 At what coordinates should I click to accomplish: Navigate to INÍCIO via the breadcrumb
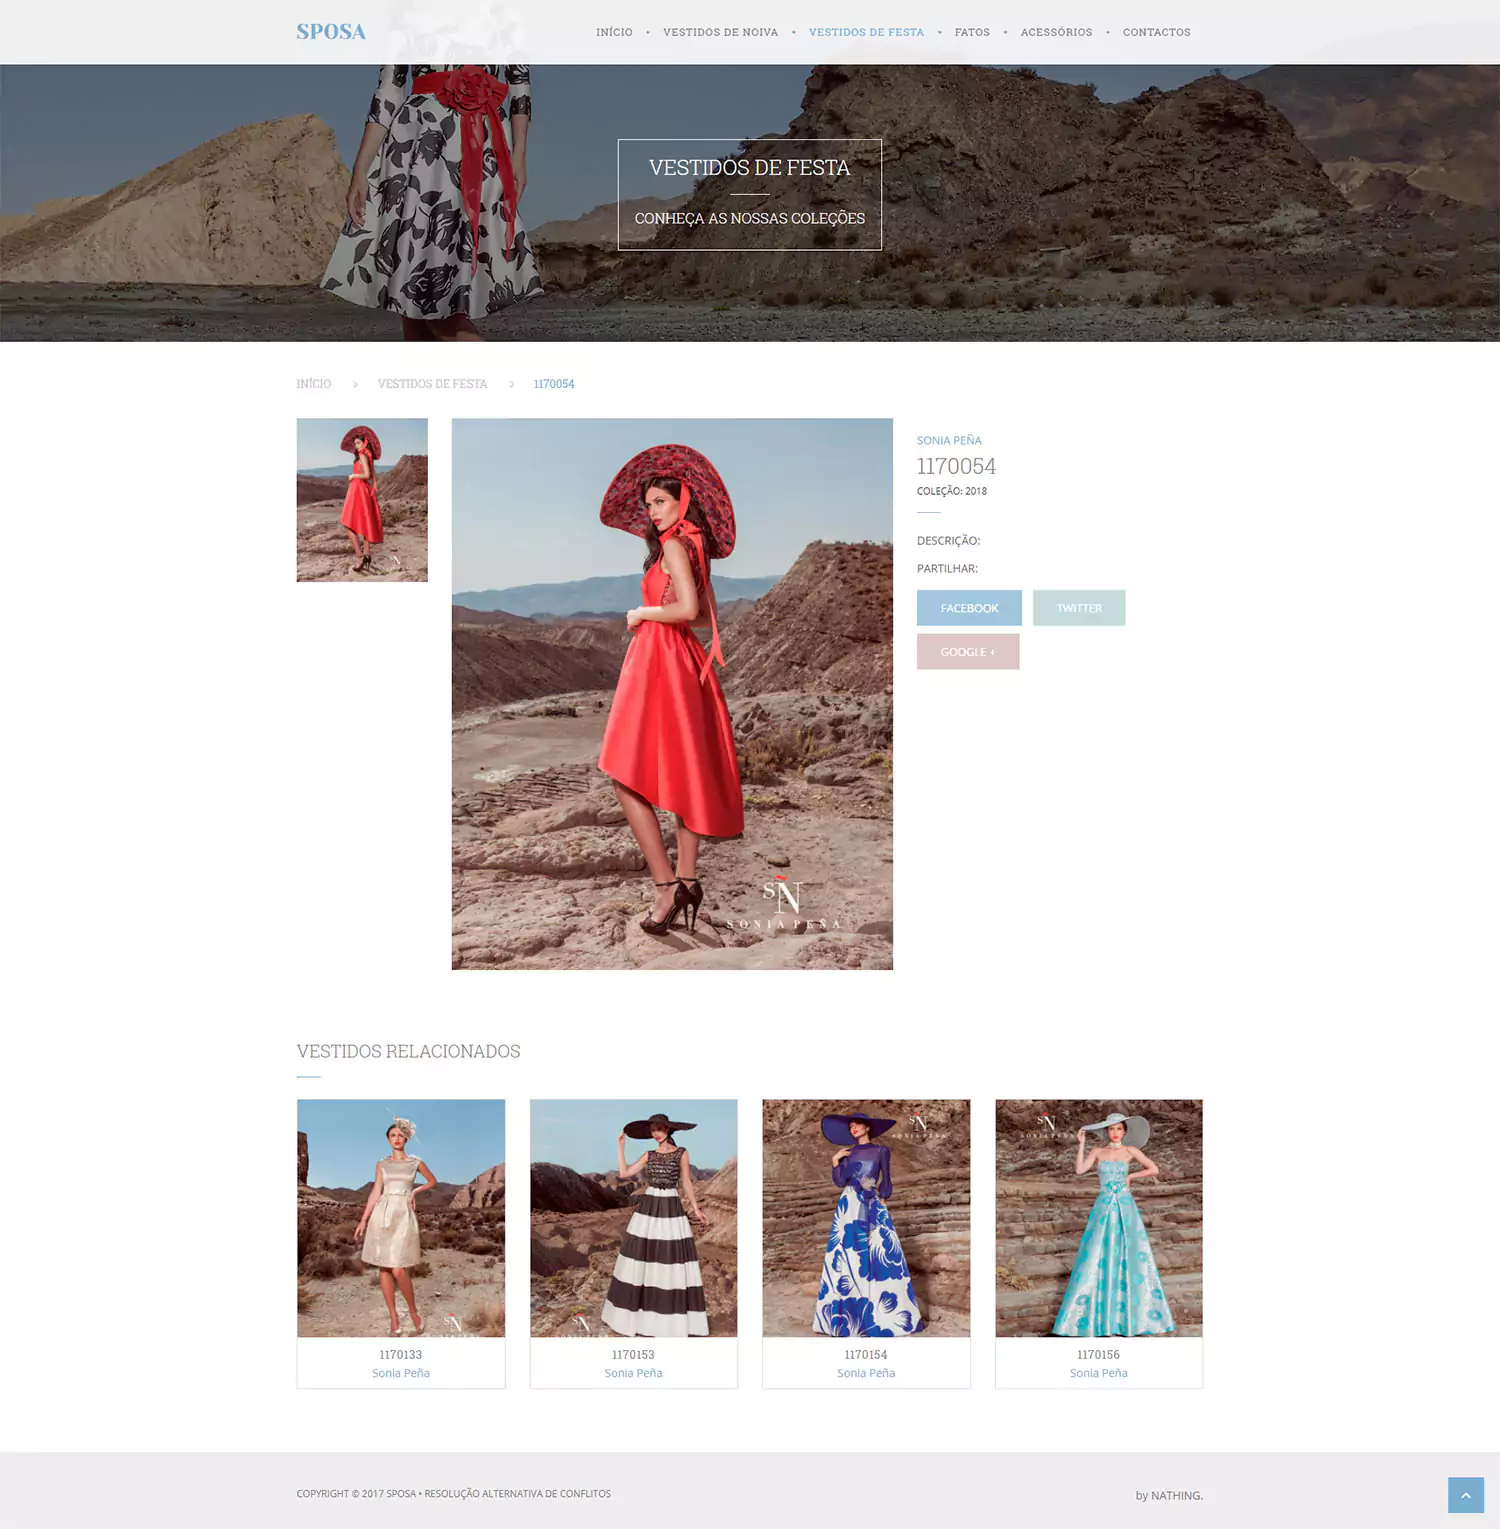pyautogui.click(x=313, y=383)
